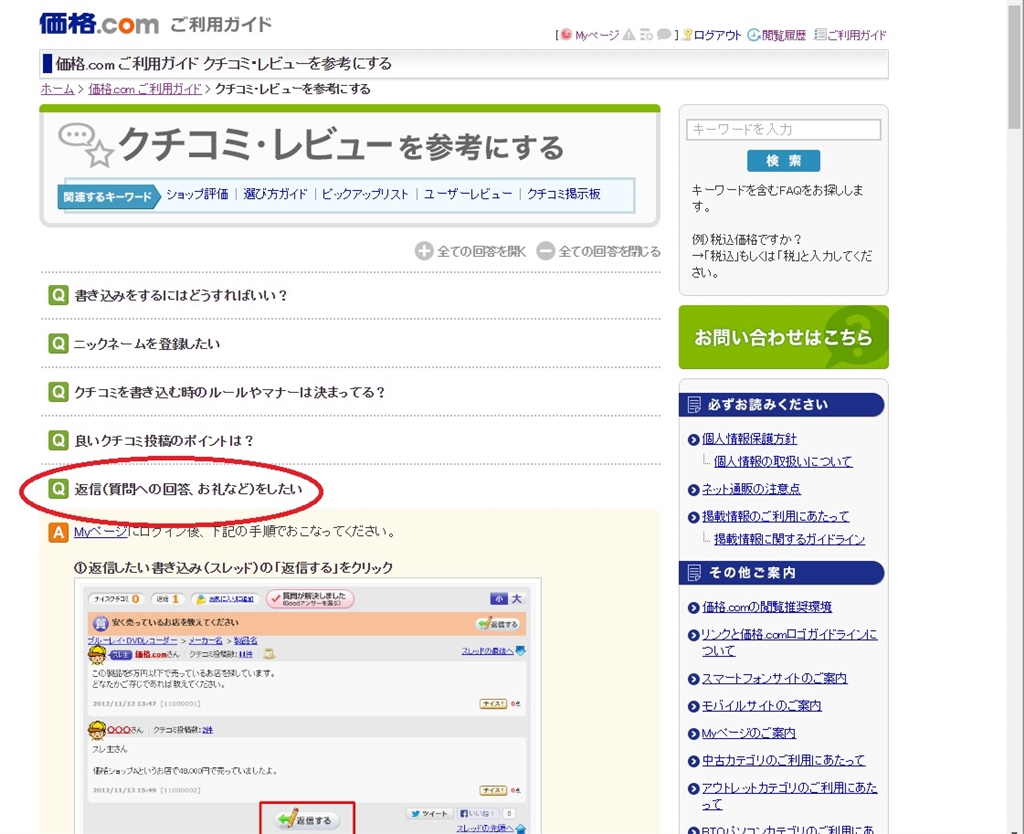This screenshot has height=834, width=1024.
Task: Open リンクと価格.comロゴガイドラインについて link
Action: [790, 642]
